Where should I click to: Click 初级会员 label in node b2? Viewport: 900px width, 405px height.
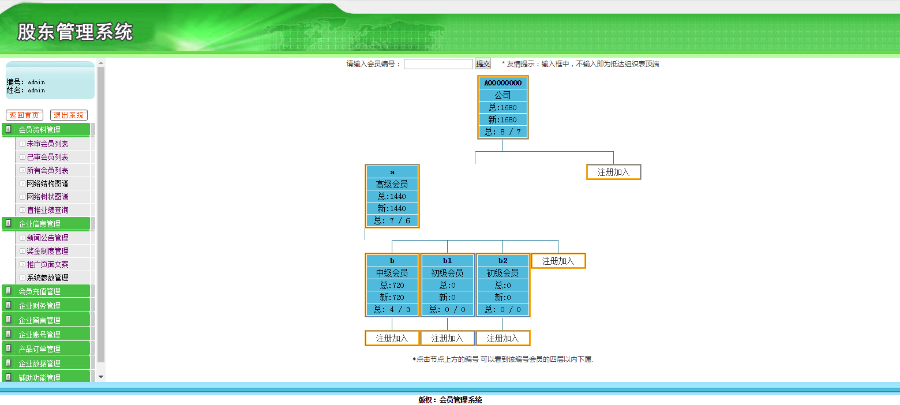click(503, 273)
